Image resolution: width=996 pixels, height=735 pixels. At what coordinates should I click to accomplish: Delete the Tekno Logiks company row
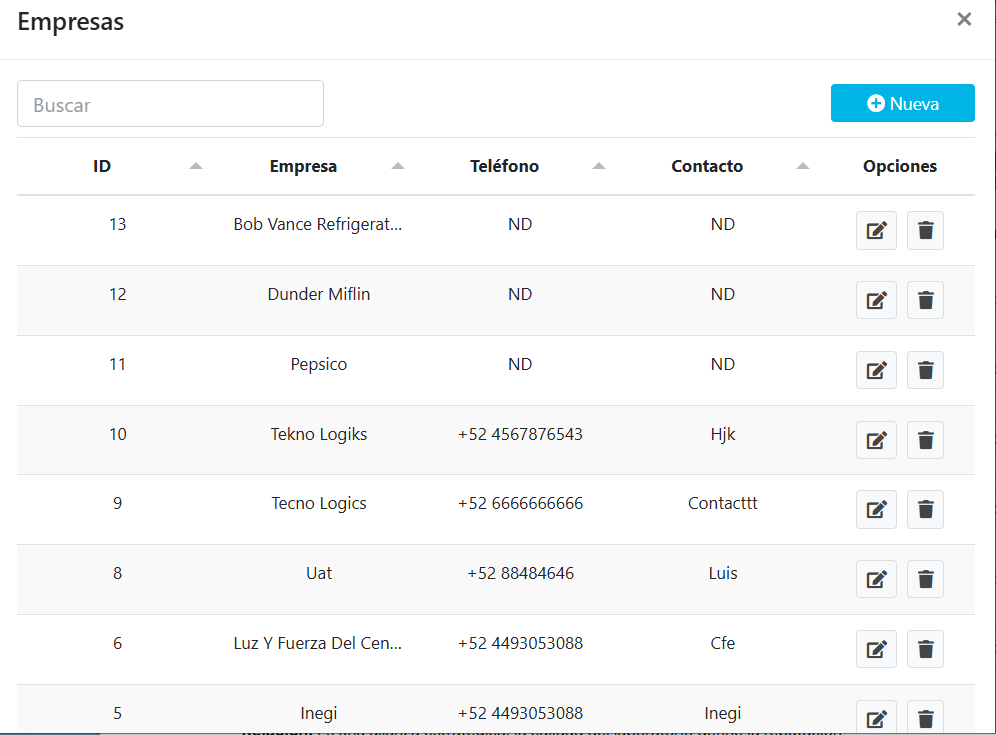[x=925, y=440]
